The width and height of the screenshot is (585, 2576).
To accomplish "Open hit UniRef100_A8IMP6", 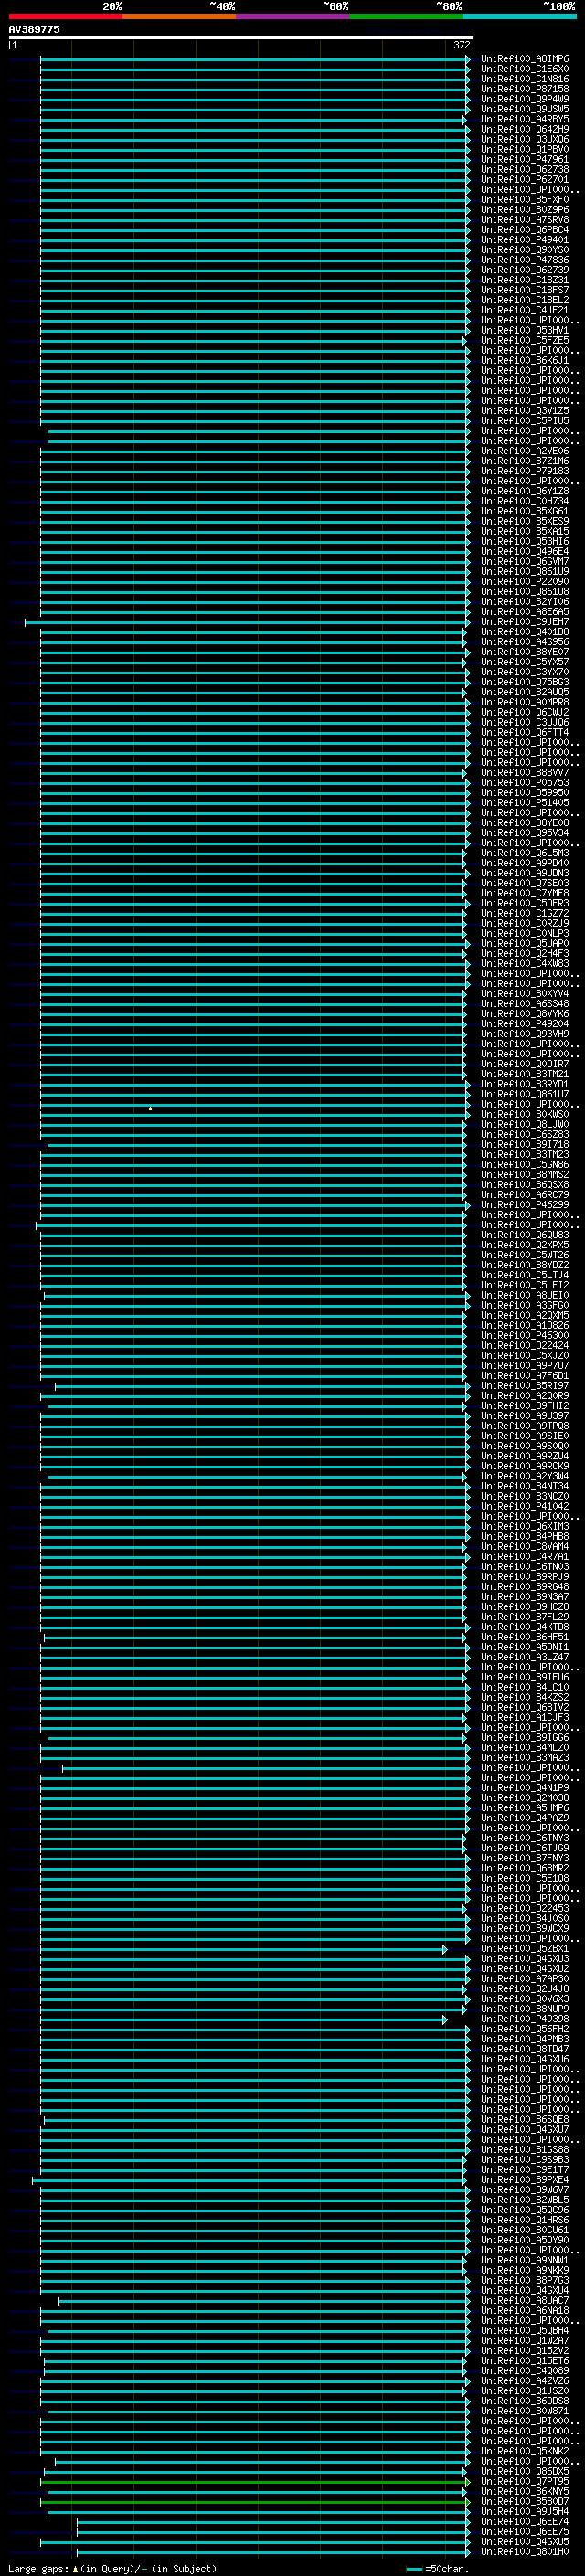I will (x=524, y=59).
